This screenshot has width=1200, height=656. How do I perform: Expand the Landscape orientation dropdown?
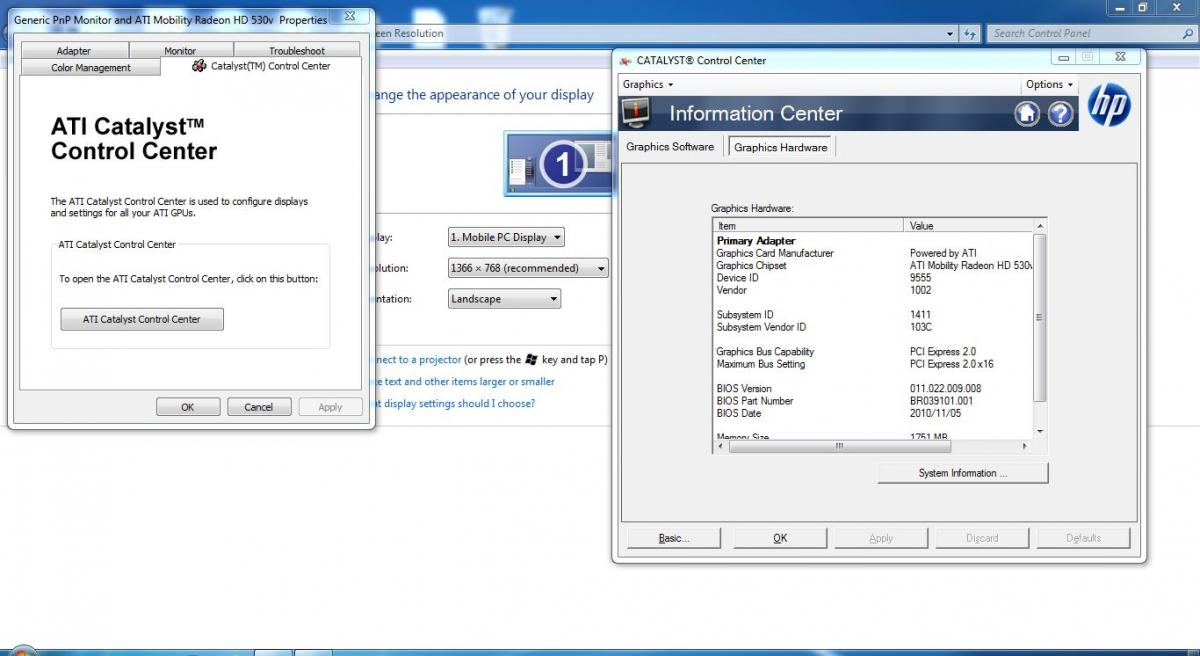(x=504, y=299)
